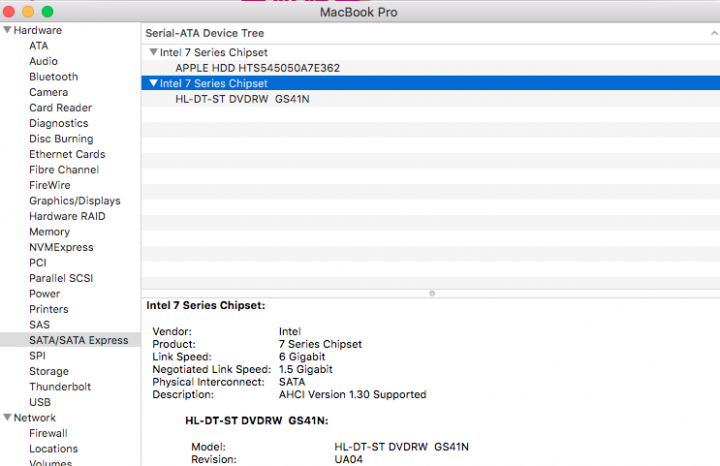The width and height of the screenshot is (720, 466).
Task: Select the Hardware category label
Action: click(x=37, y=30)
